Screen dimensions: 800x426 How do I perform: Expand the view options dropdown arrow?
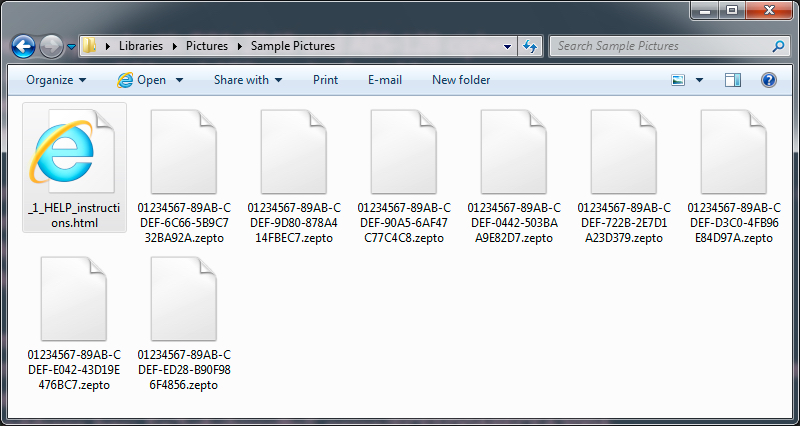[699, 80]
